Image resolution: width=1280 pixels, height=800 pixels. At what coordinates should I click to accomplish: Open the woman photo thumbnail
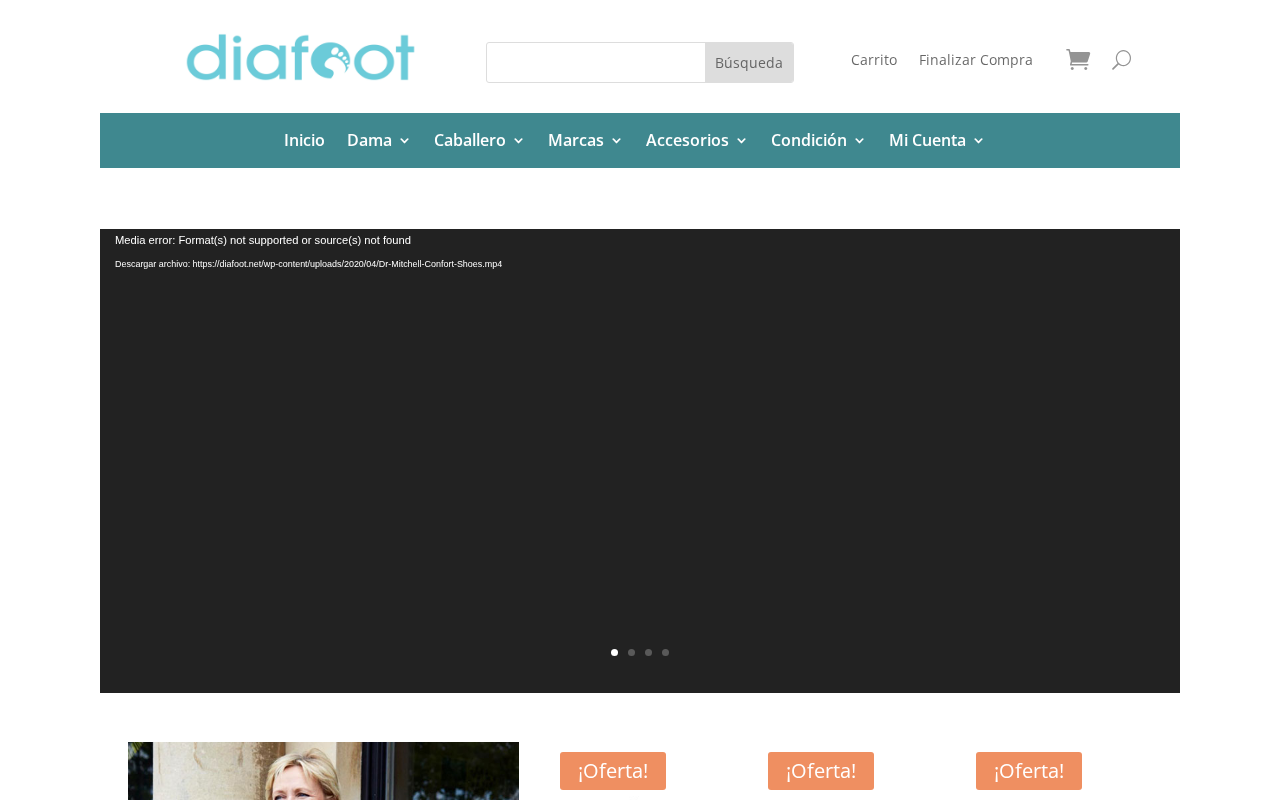[x=323, y=771]
